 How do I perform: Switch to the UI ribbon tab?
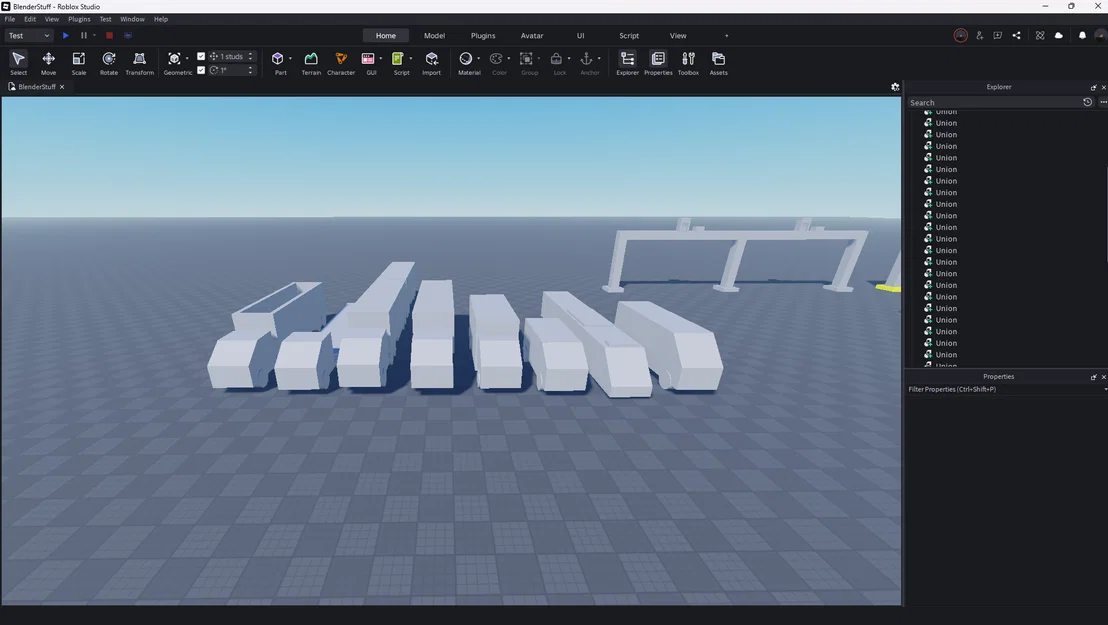tap(580, 35)
